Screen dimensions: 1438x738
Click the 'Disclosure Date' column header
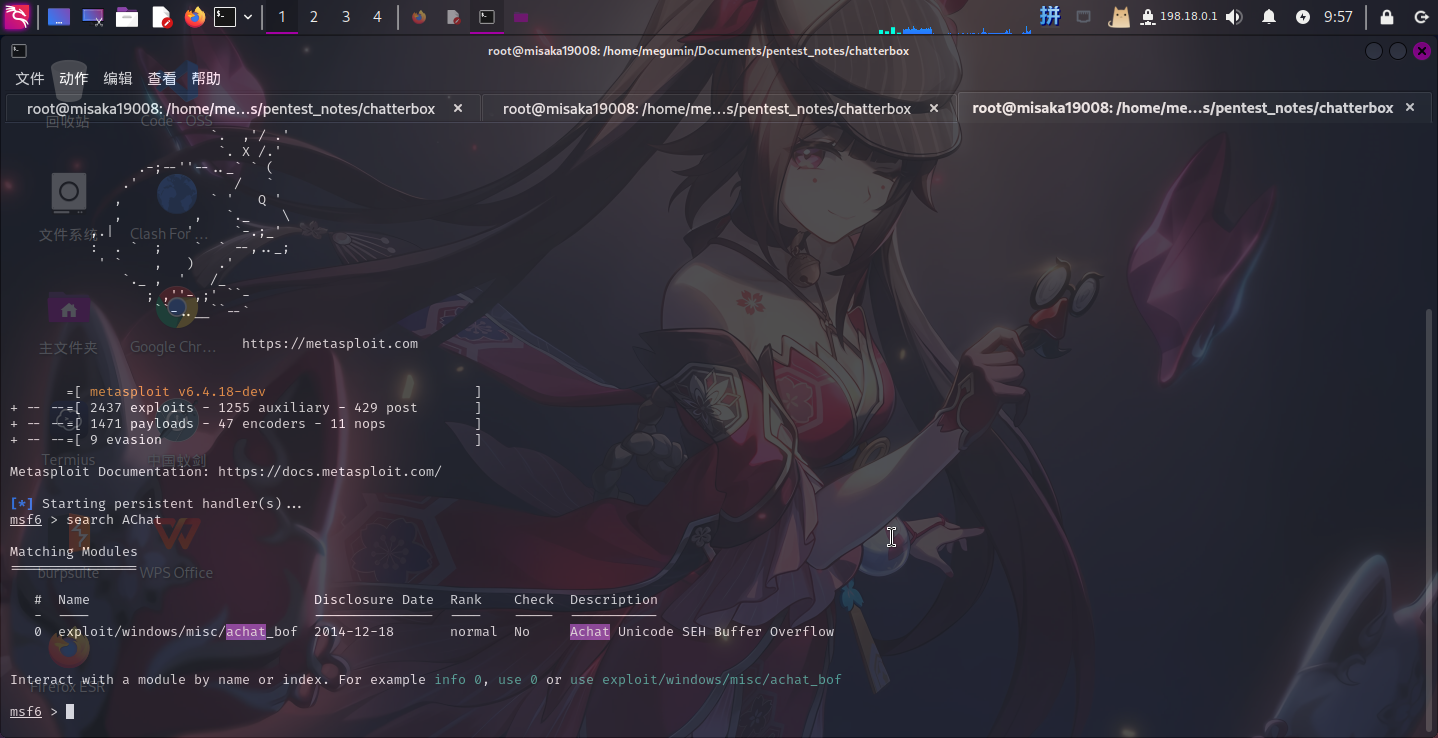374,599
